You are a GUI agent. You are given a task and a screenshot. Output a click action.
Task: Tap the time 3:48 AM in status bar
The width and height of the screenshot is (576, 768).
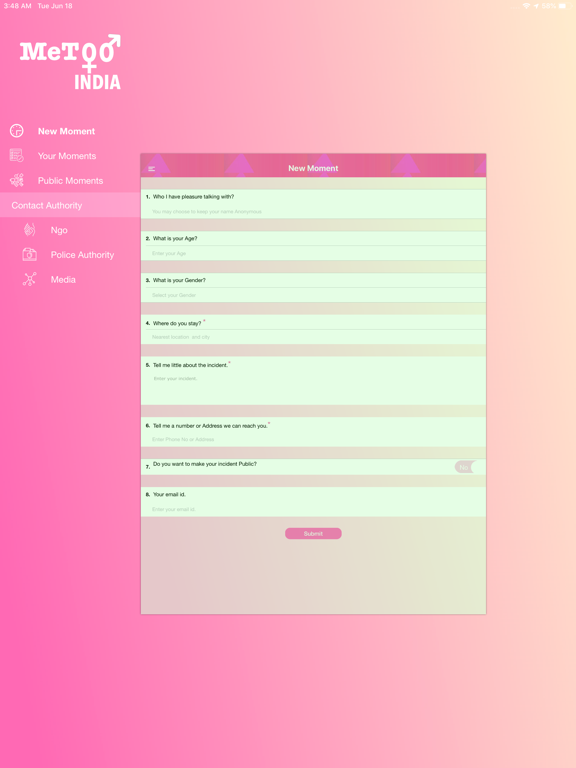tap(17, 6)
